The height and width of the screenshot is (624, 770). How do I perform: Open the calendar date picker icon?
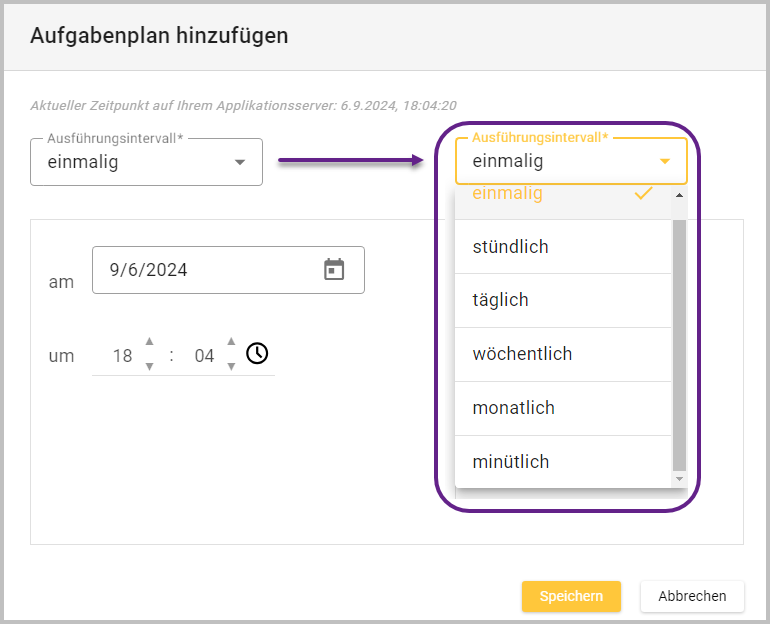[334, 269]
